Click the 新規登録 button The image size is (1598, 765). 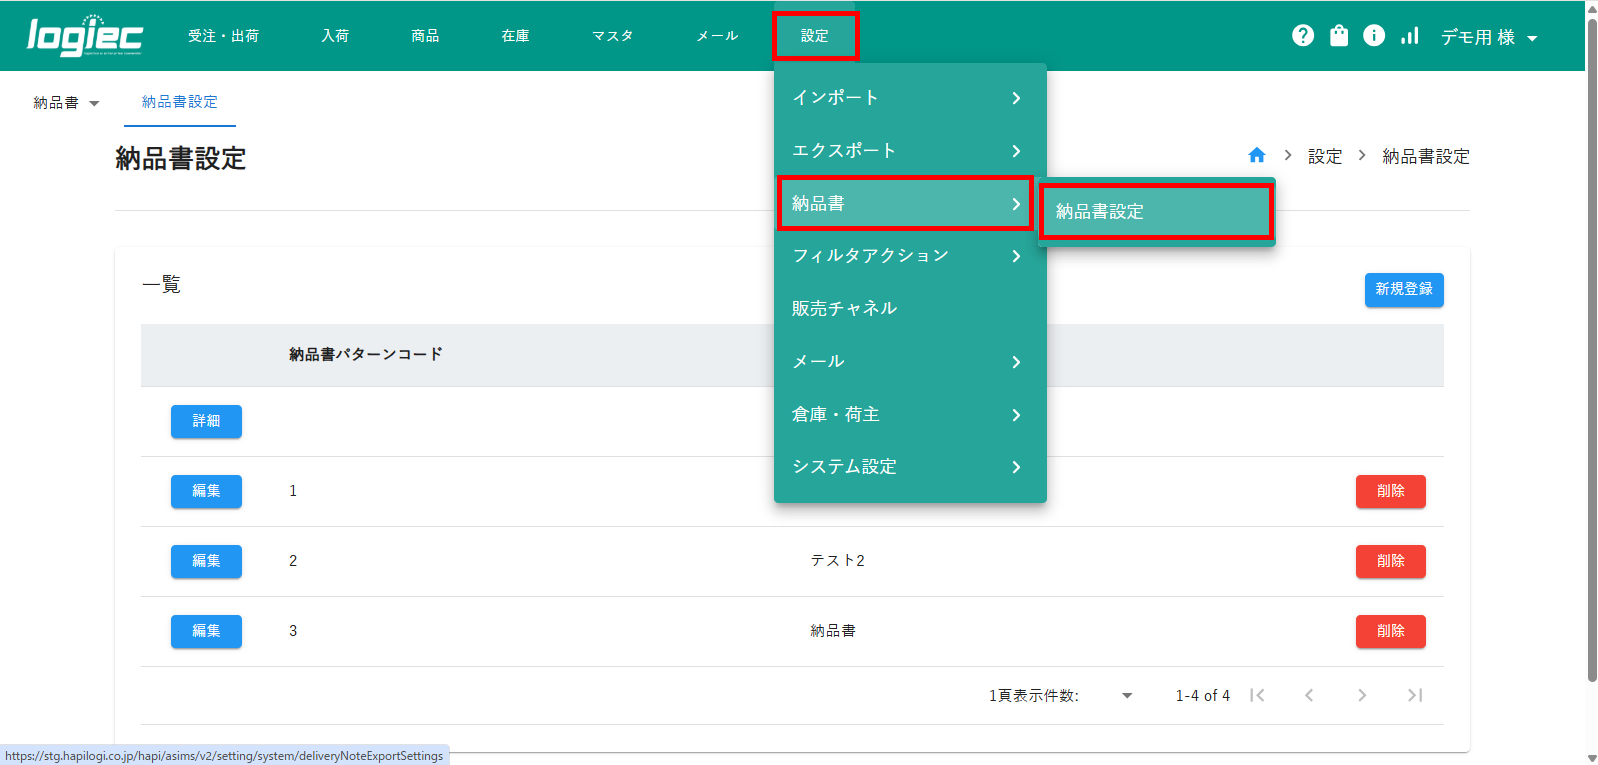pyautogui.click(x=1403, y=290)
